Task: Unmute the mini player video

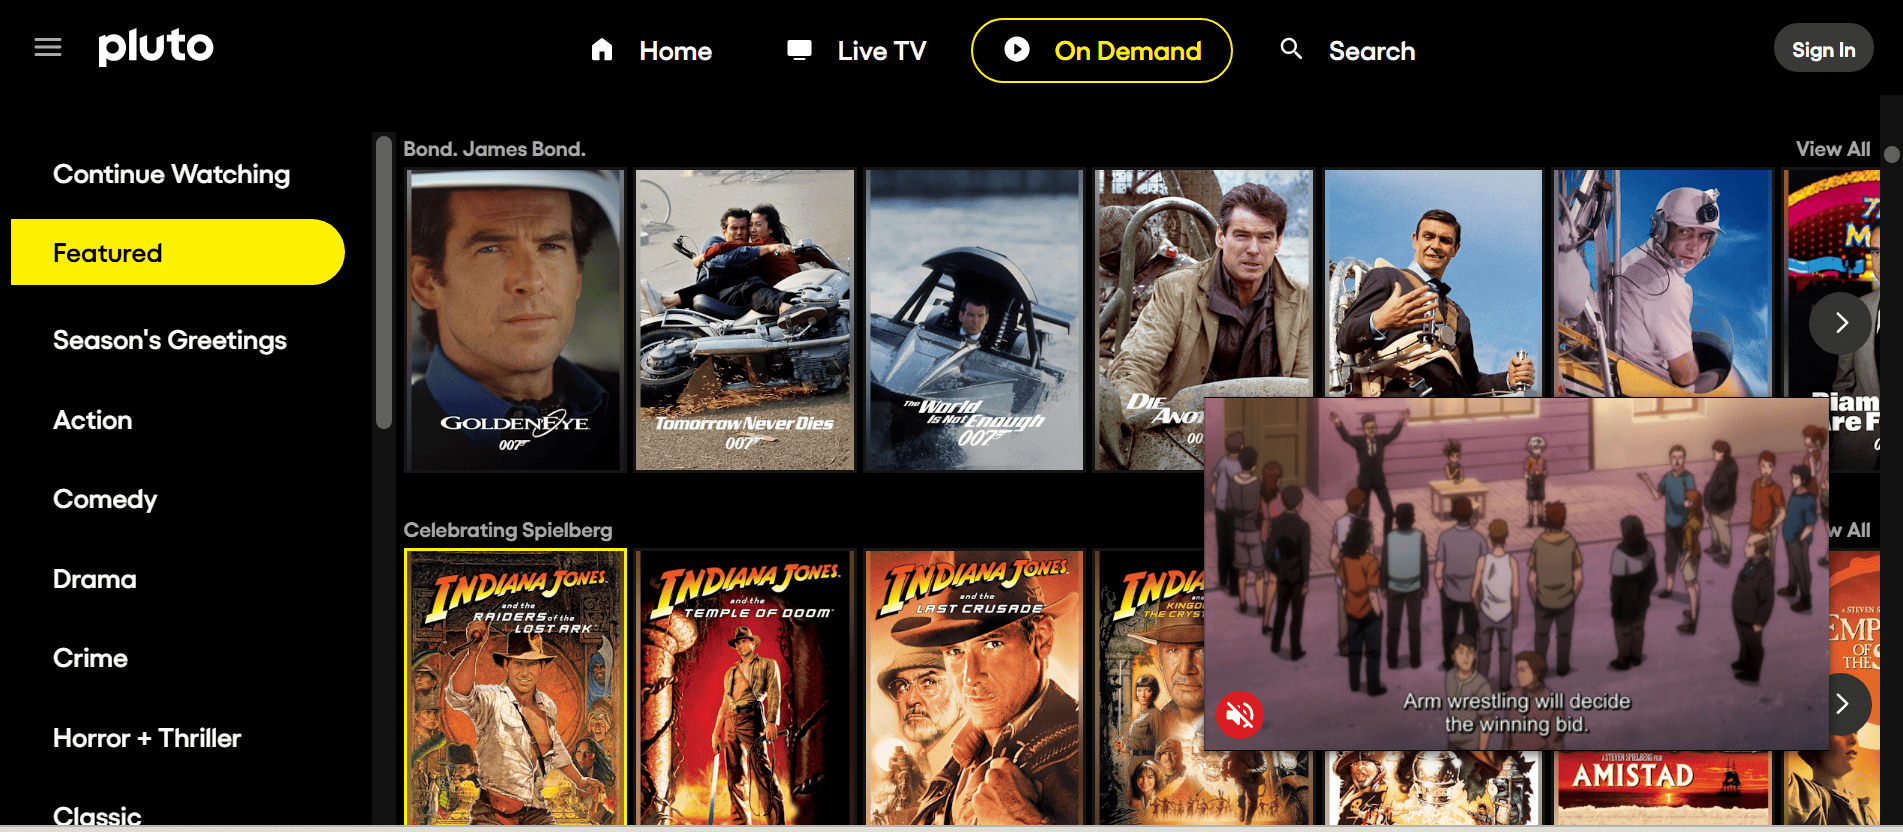Action: point(1240,714)
